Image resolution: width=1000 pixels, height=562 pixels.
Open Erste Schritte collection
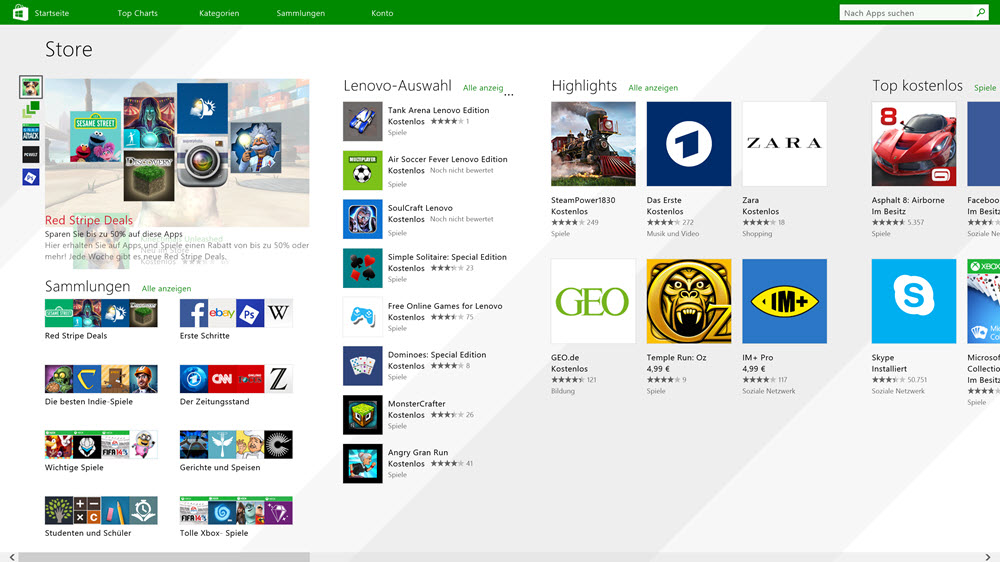pyautogui.click(x=236, y=320)
